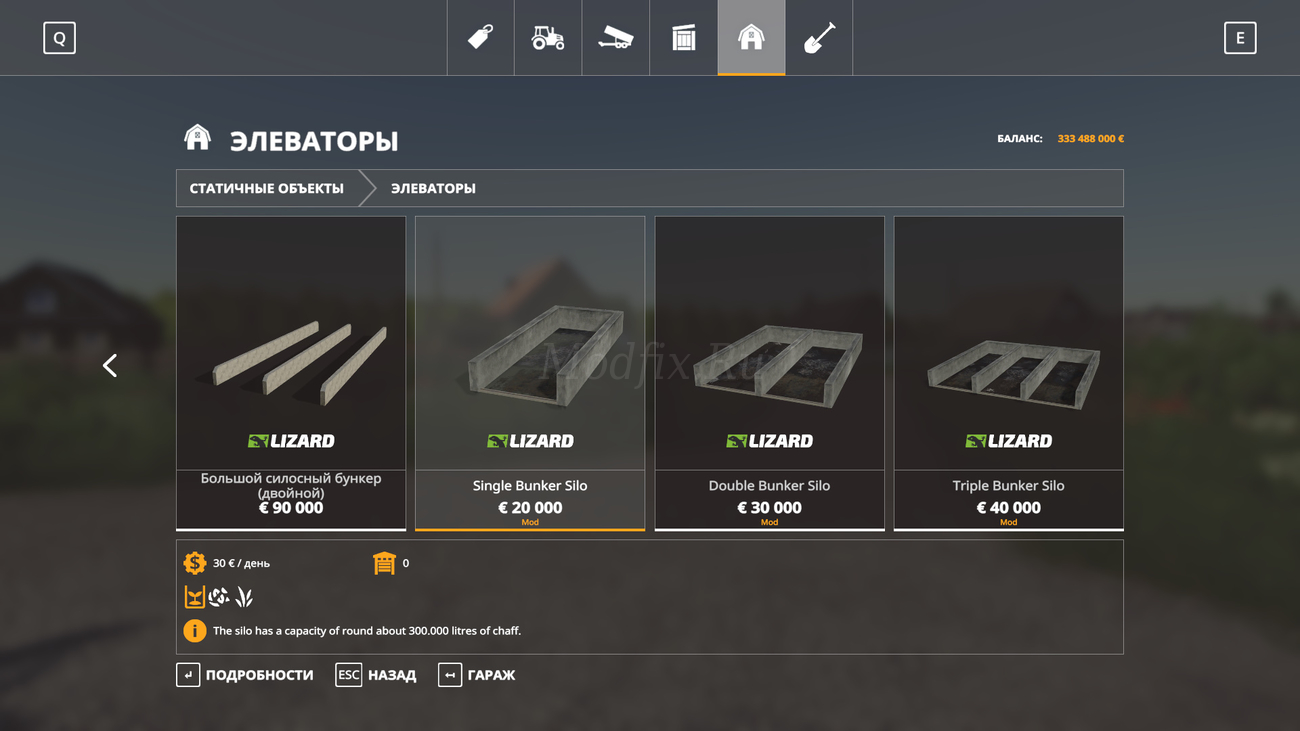Click the orange info icon
Viewport: 1300px width, 731px height.
click(195, 631)
